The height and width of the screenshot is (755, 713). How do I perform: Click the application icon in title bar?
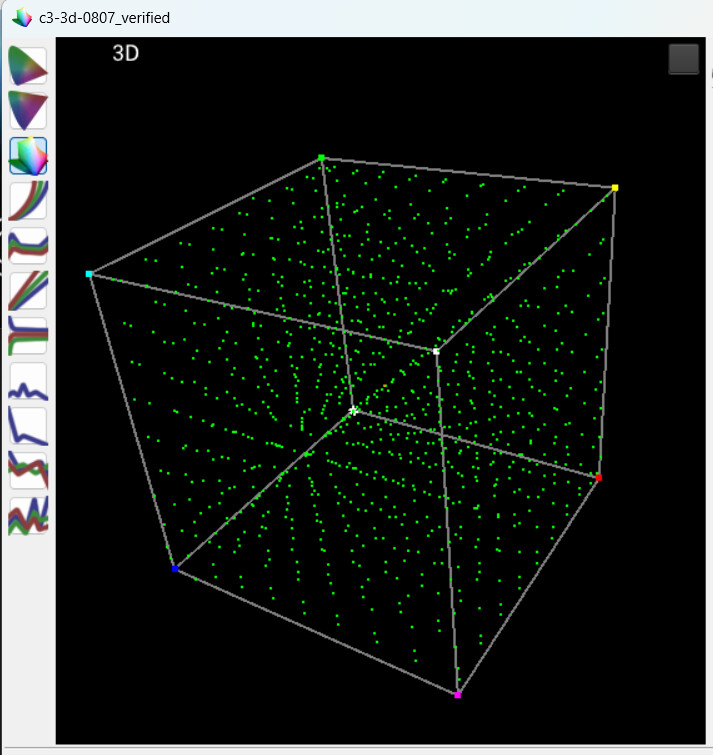coord(22,18)
